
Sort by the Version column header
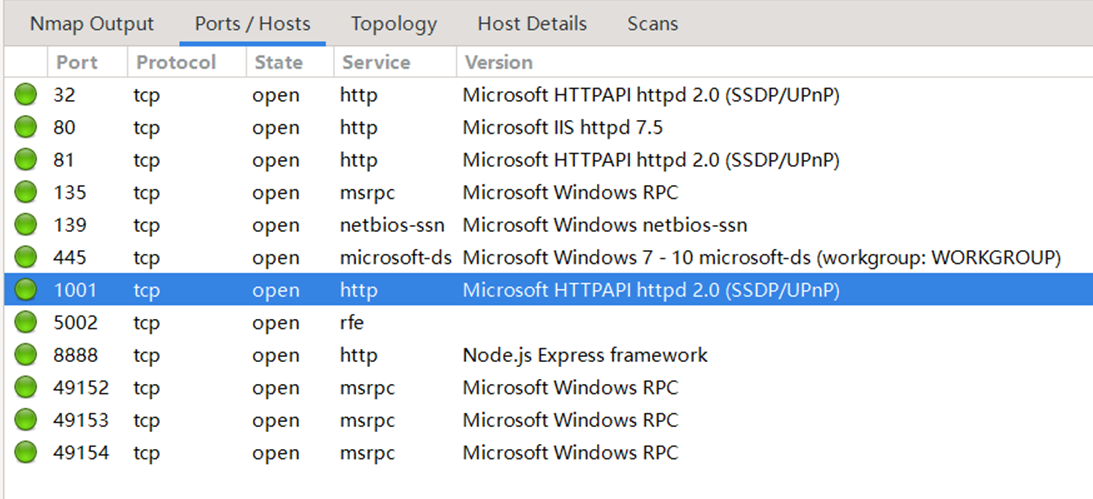click(499, 62)
